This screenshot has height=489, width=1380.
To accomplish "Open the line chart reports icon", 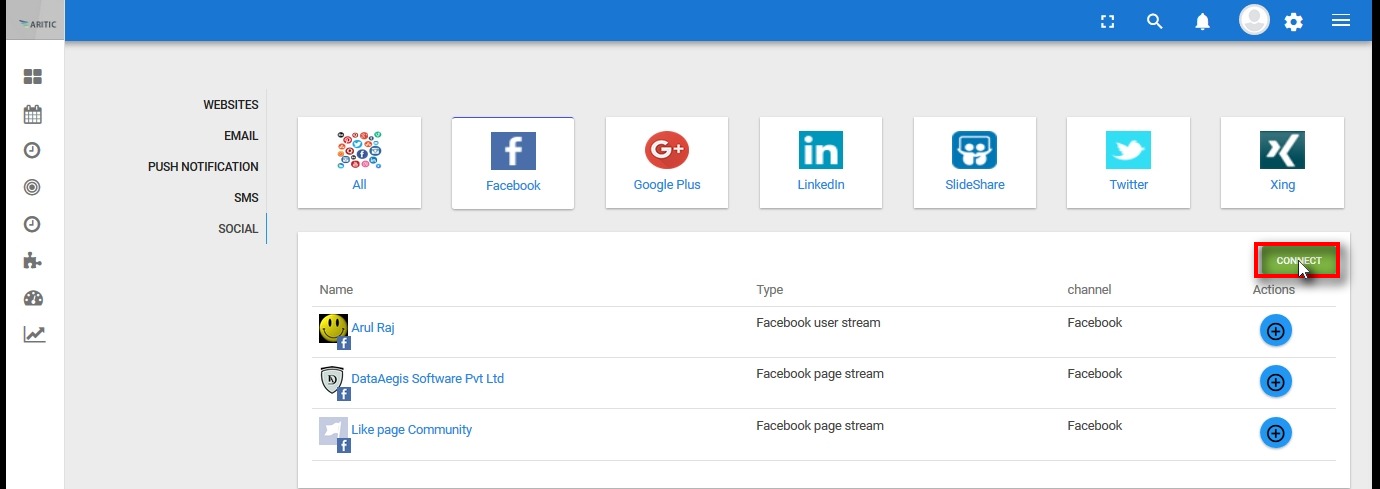I will click(x=34, y=335).
